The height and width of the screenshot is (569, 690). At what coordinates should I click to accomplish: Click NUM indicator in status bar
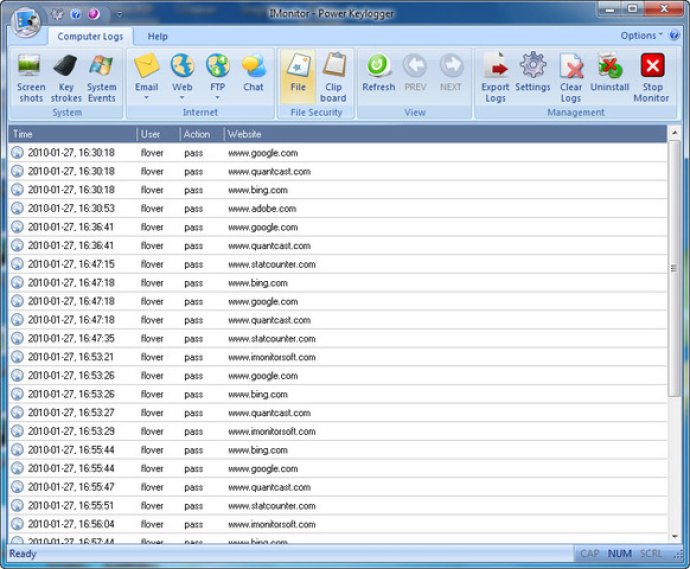(x=620, y=554)
